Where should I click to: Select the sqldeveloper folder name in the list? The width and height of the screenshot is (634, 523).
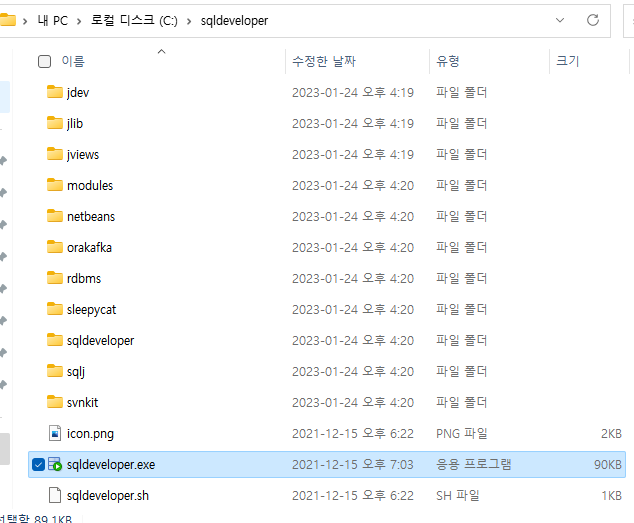coord(100,341)
